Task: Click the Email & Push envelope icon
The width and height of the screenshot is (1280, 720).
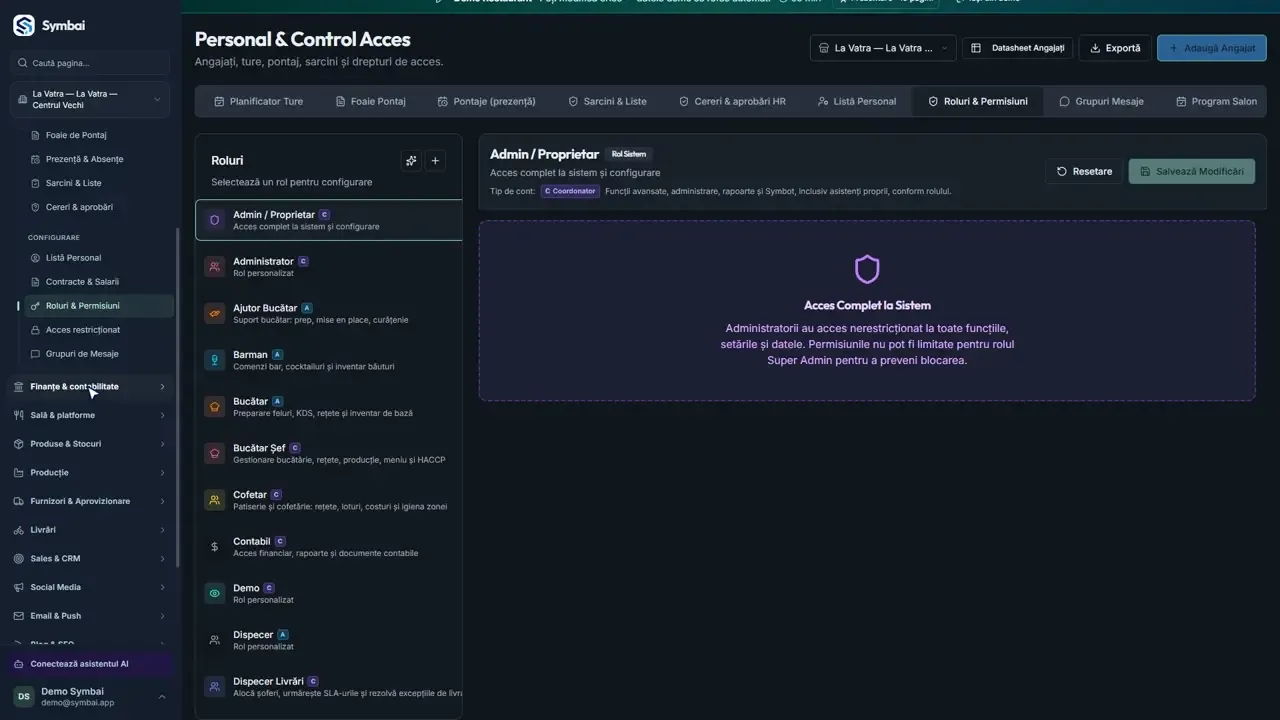Action: 20,616
